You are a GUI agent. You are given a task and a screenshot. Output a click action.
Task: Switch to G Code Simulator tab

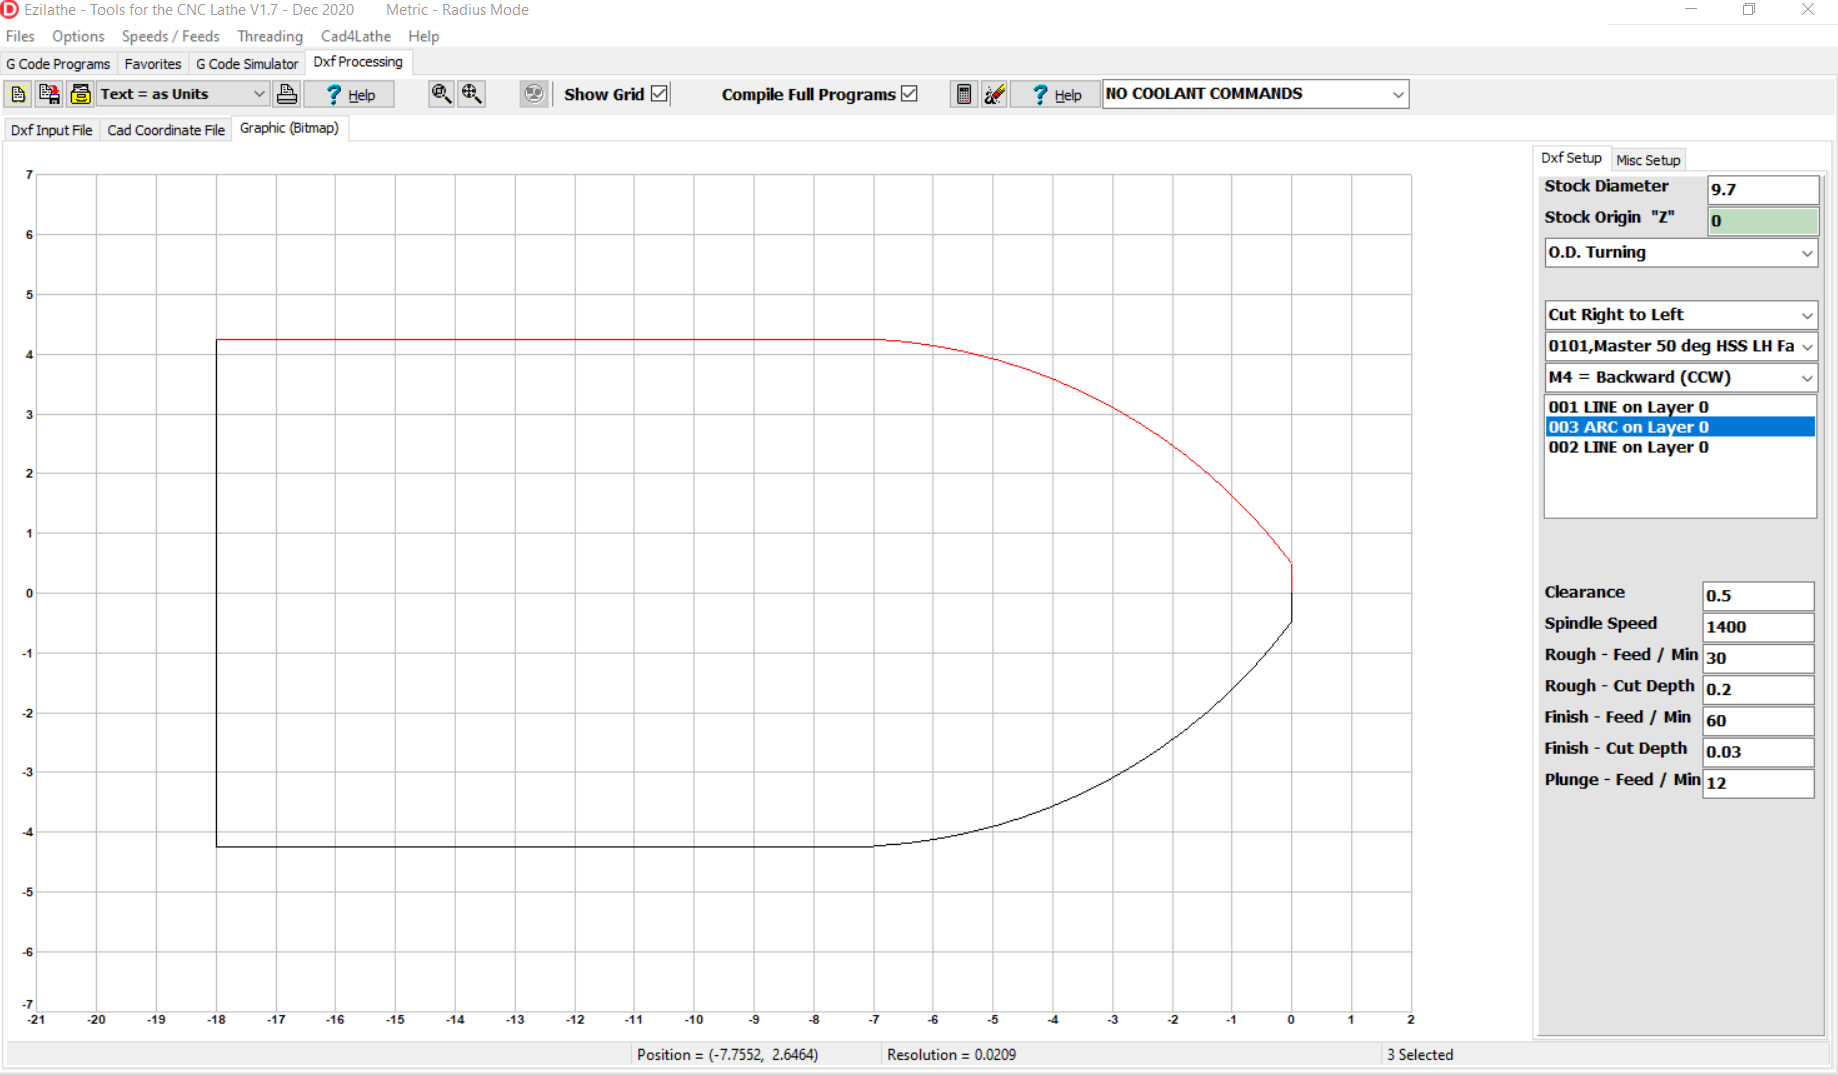pyautogui.click(x=247, y=64)
